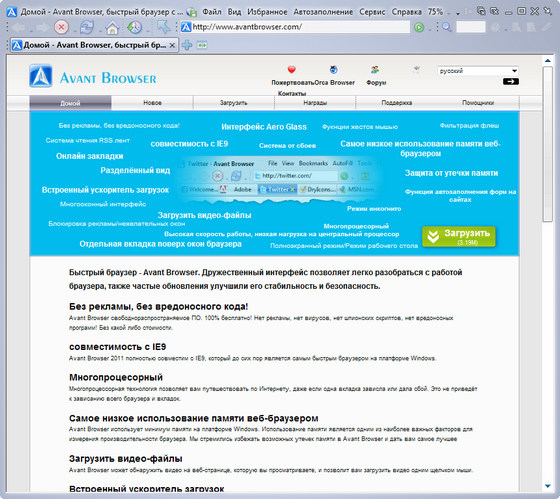Click the Фильтрация флеш link
The image size is (560, 499).
point(469,125)
